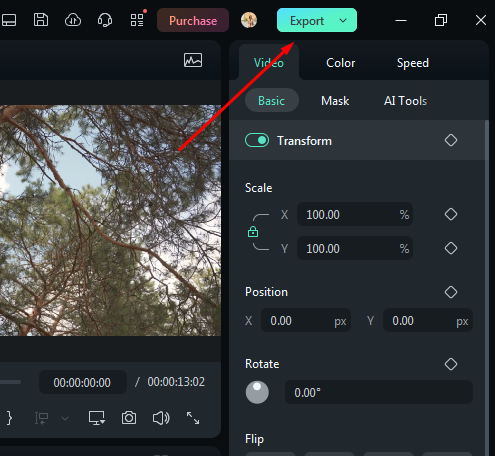495x456 pixels.
Task: Click the mark out curly brace icon
Action: pyautogui.click(x=9, y=418)
